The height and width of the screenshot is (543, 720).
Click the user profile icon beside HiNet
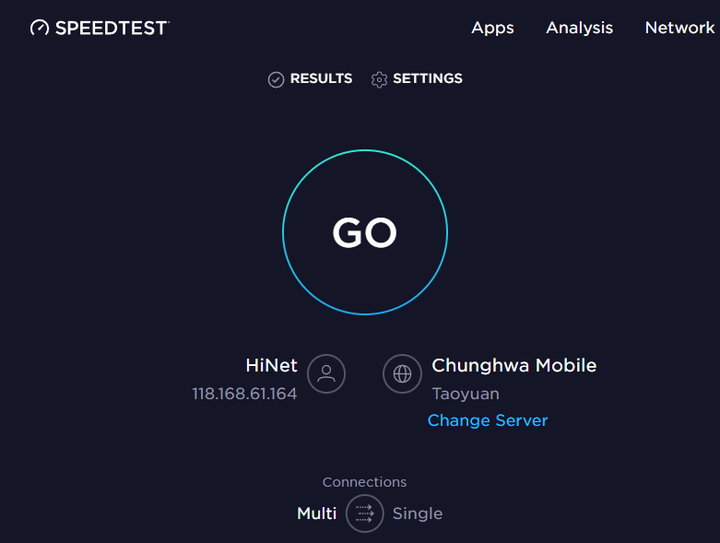(x=326, y=374)
